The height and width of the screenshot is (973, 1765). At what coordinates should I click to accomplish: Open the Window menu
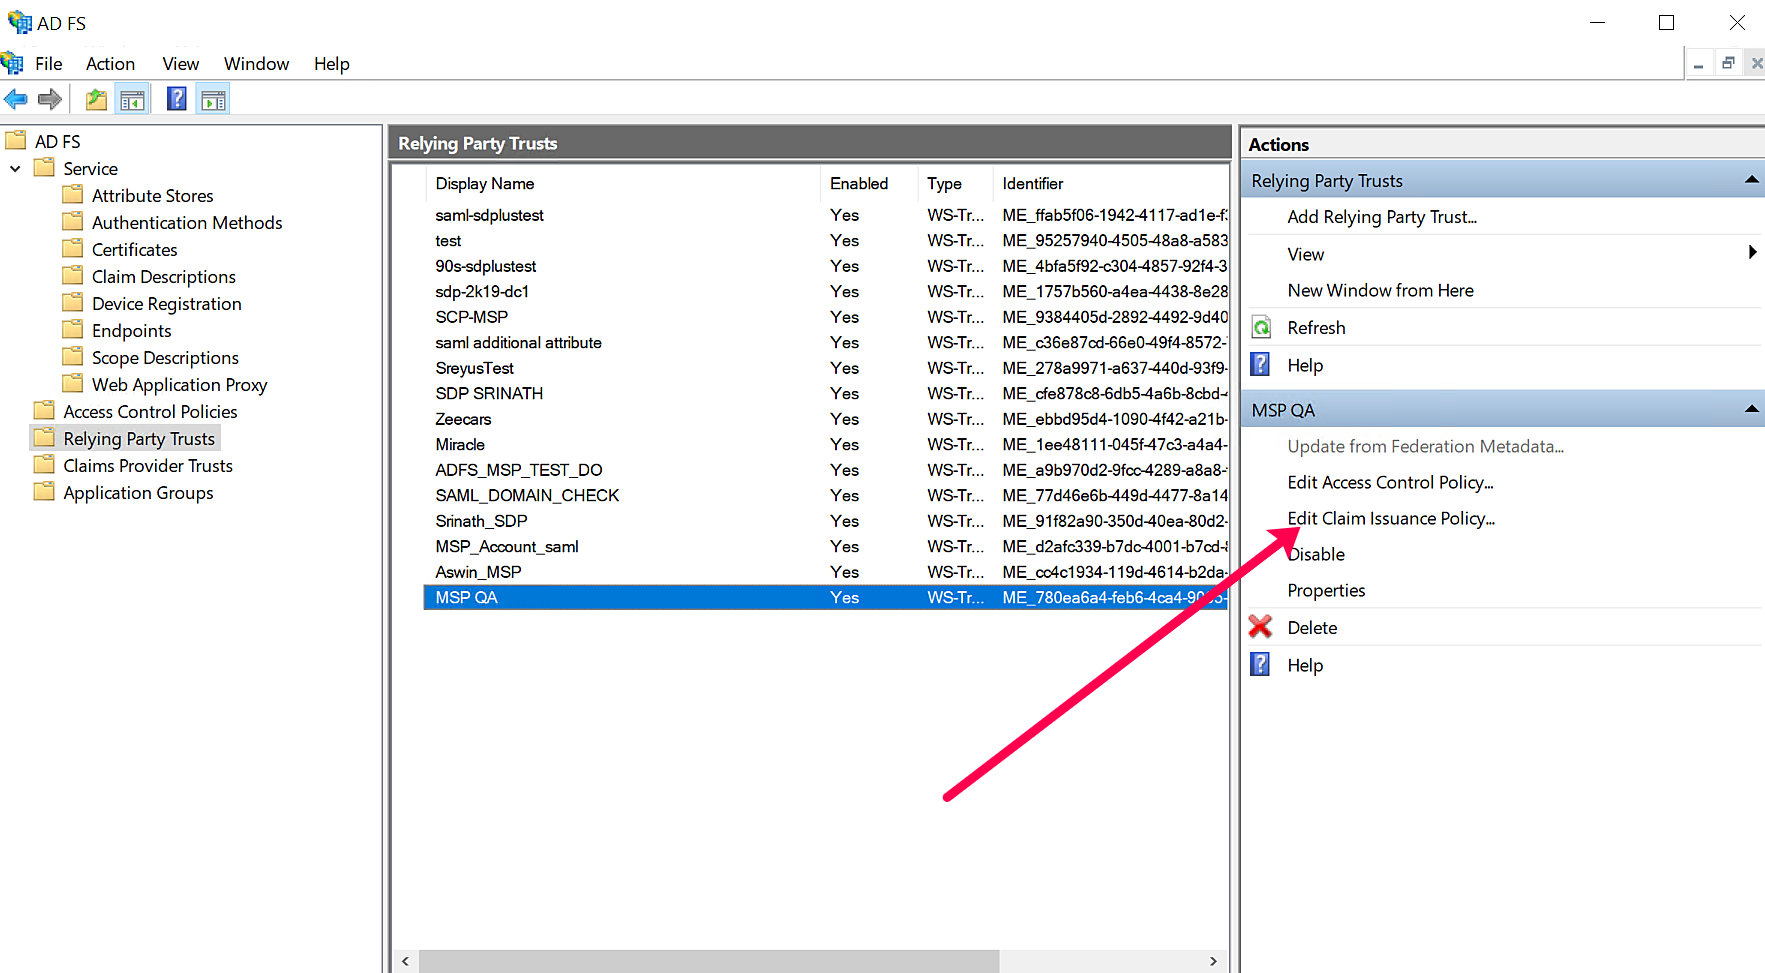click(256, 64)
